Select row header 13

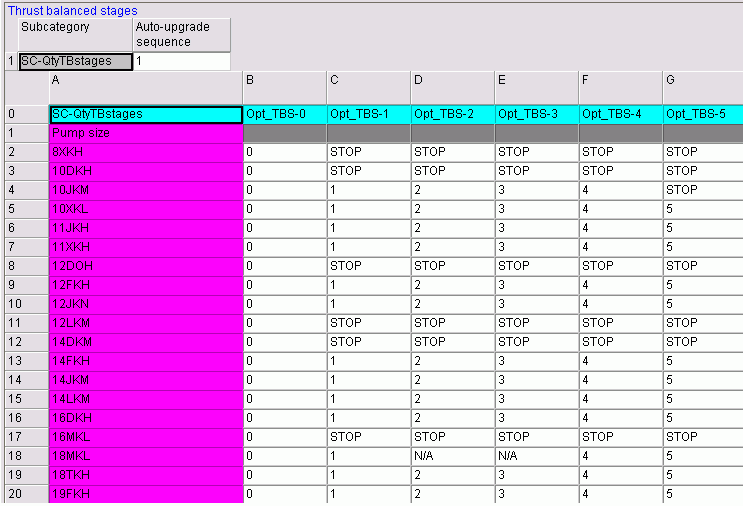click(27, 361)
